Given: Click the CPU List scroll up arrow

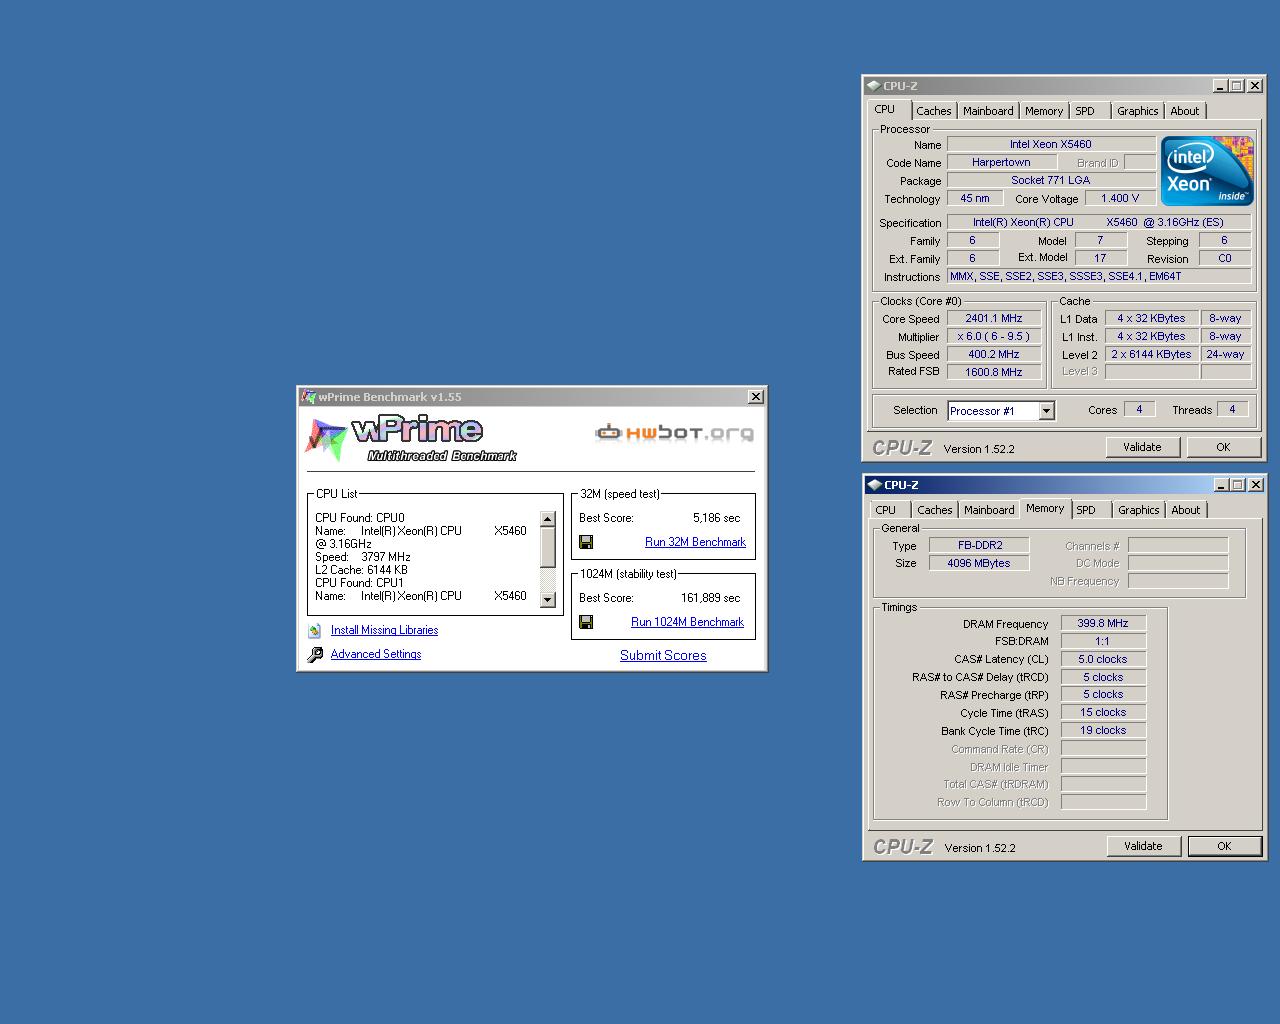Looking at the screenshot, I should point(547,519).
